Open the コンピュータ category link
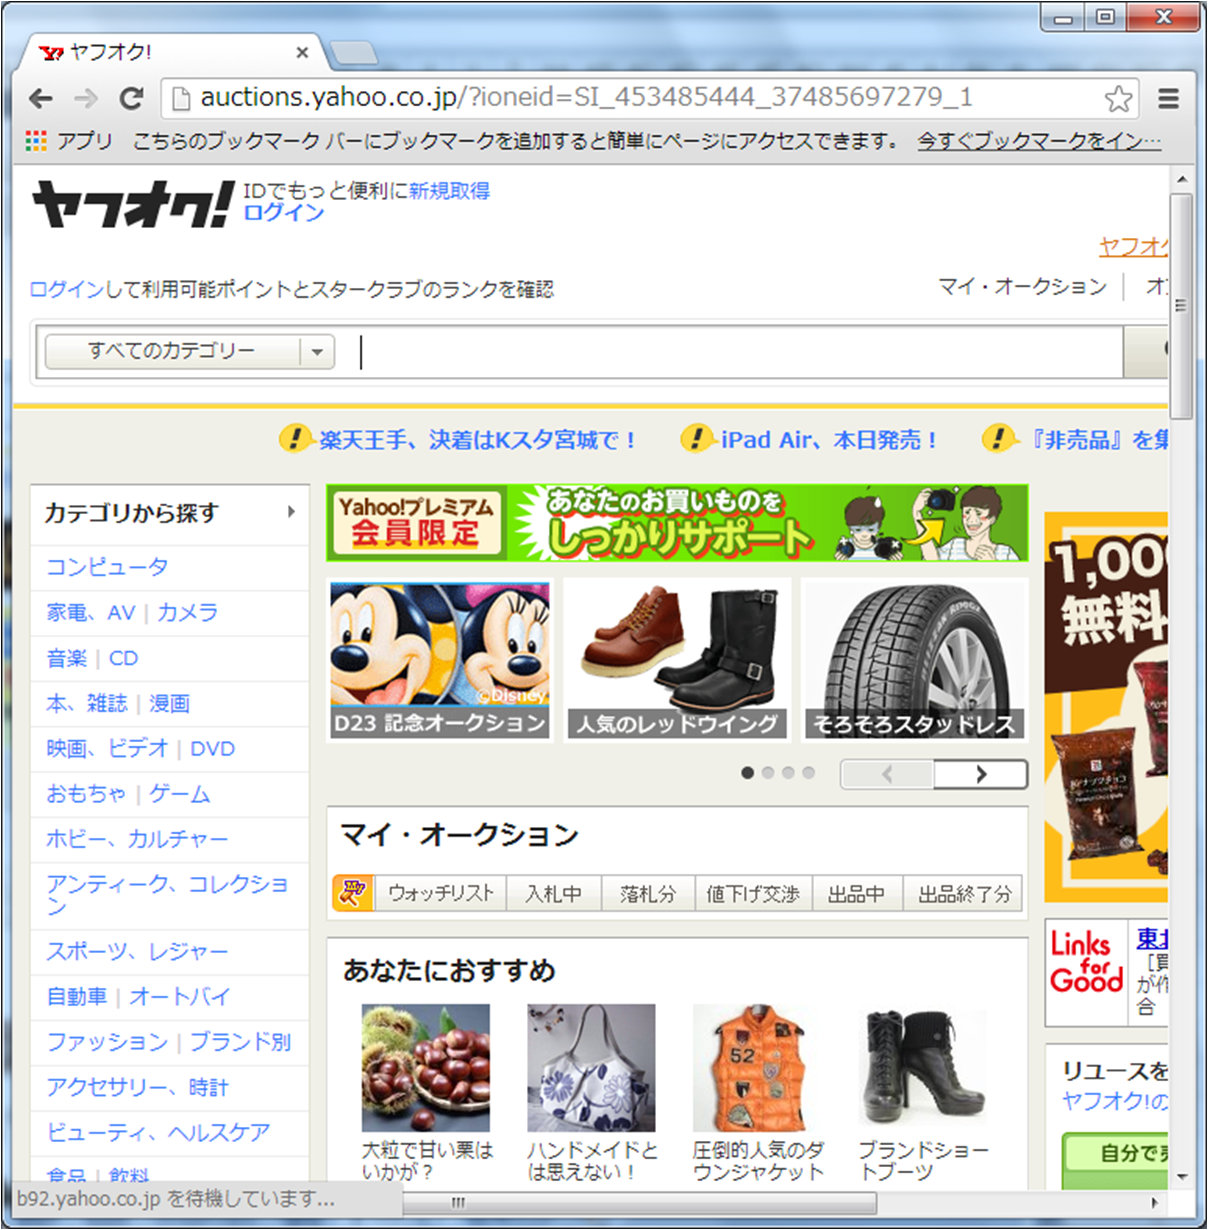Image resolution: width=1208 pixels, height=1230 pixels. click(107, 567)
